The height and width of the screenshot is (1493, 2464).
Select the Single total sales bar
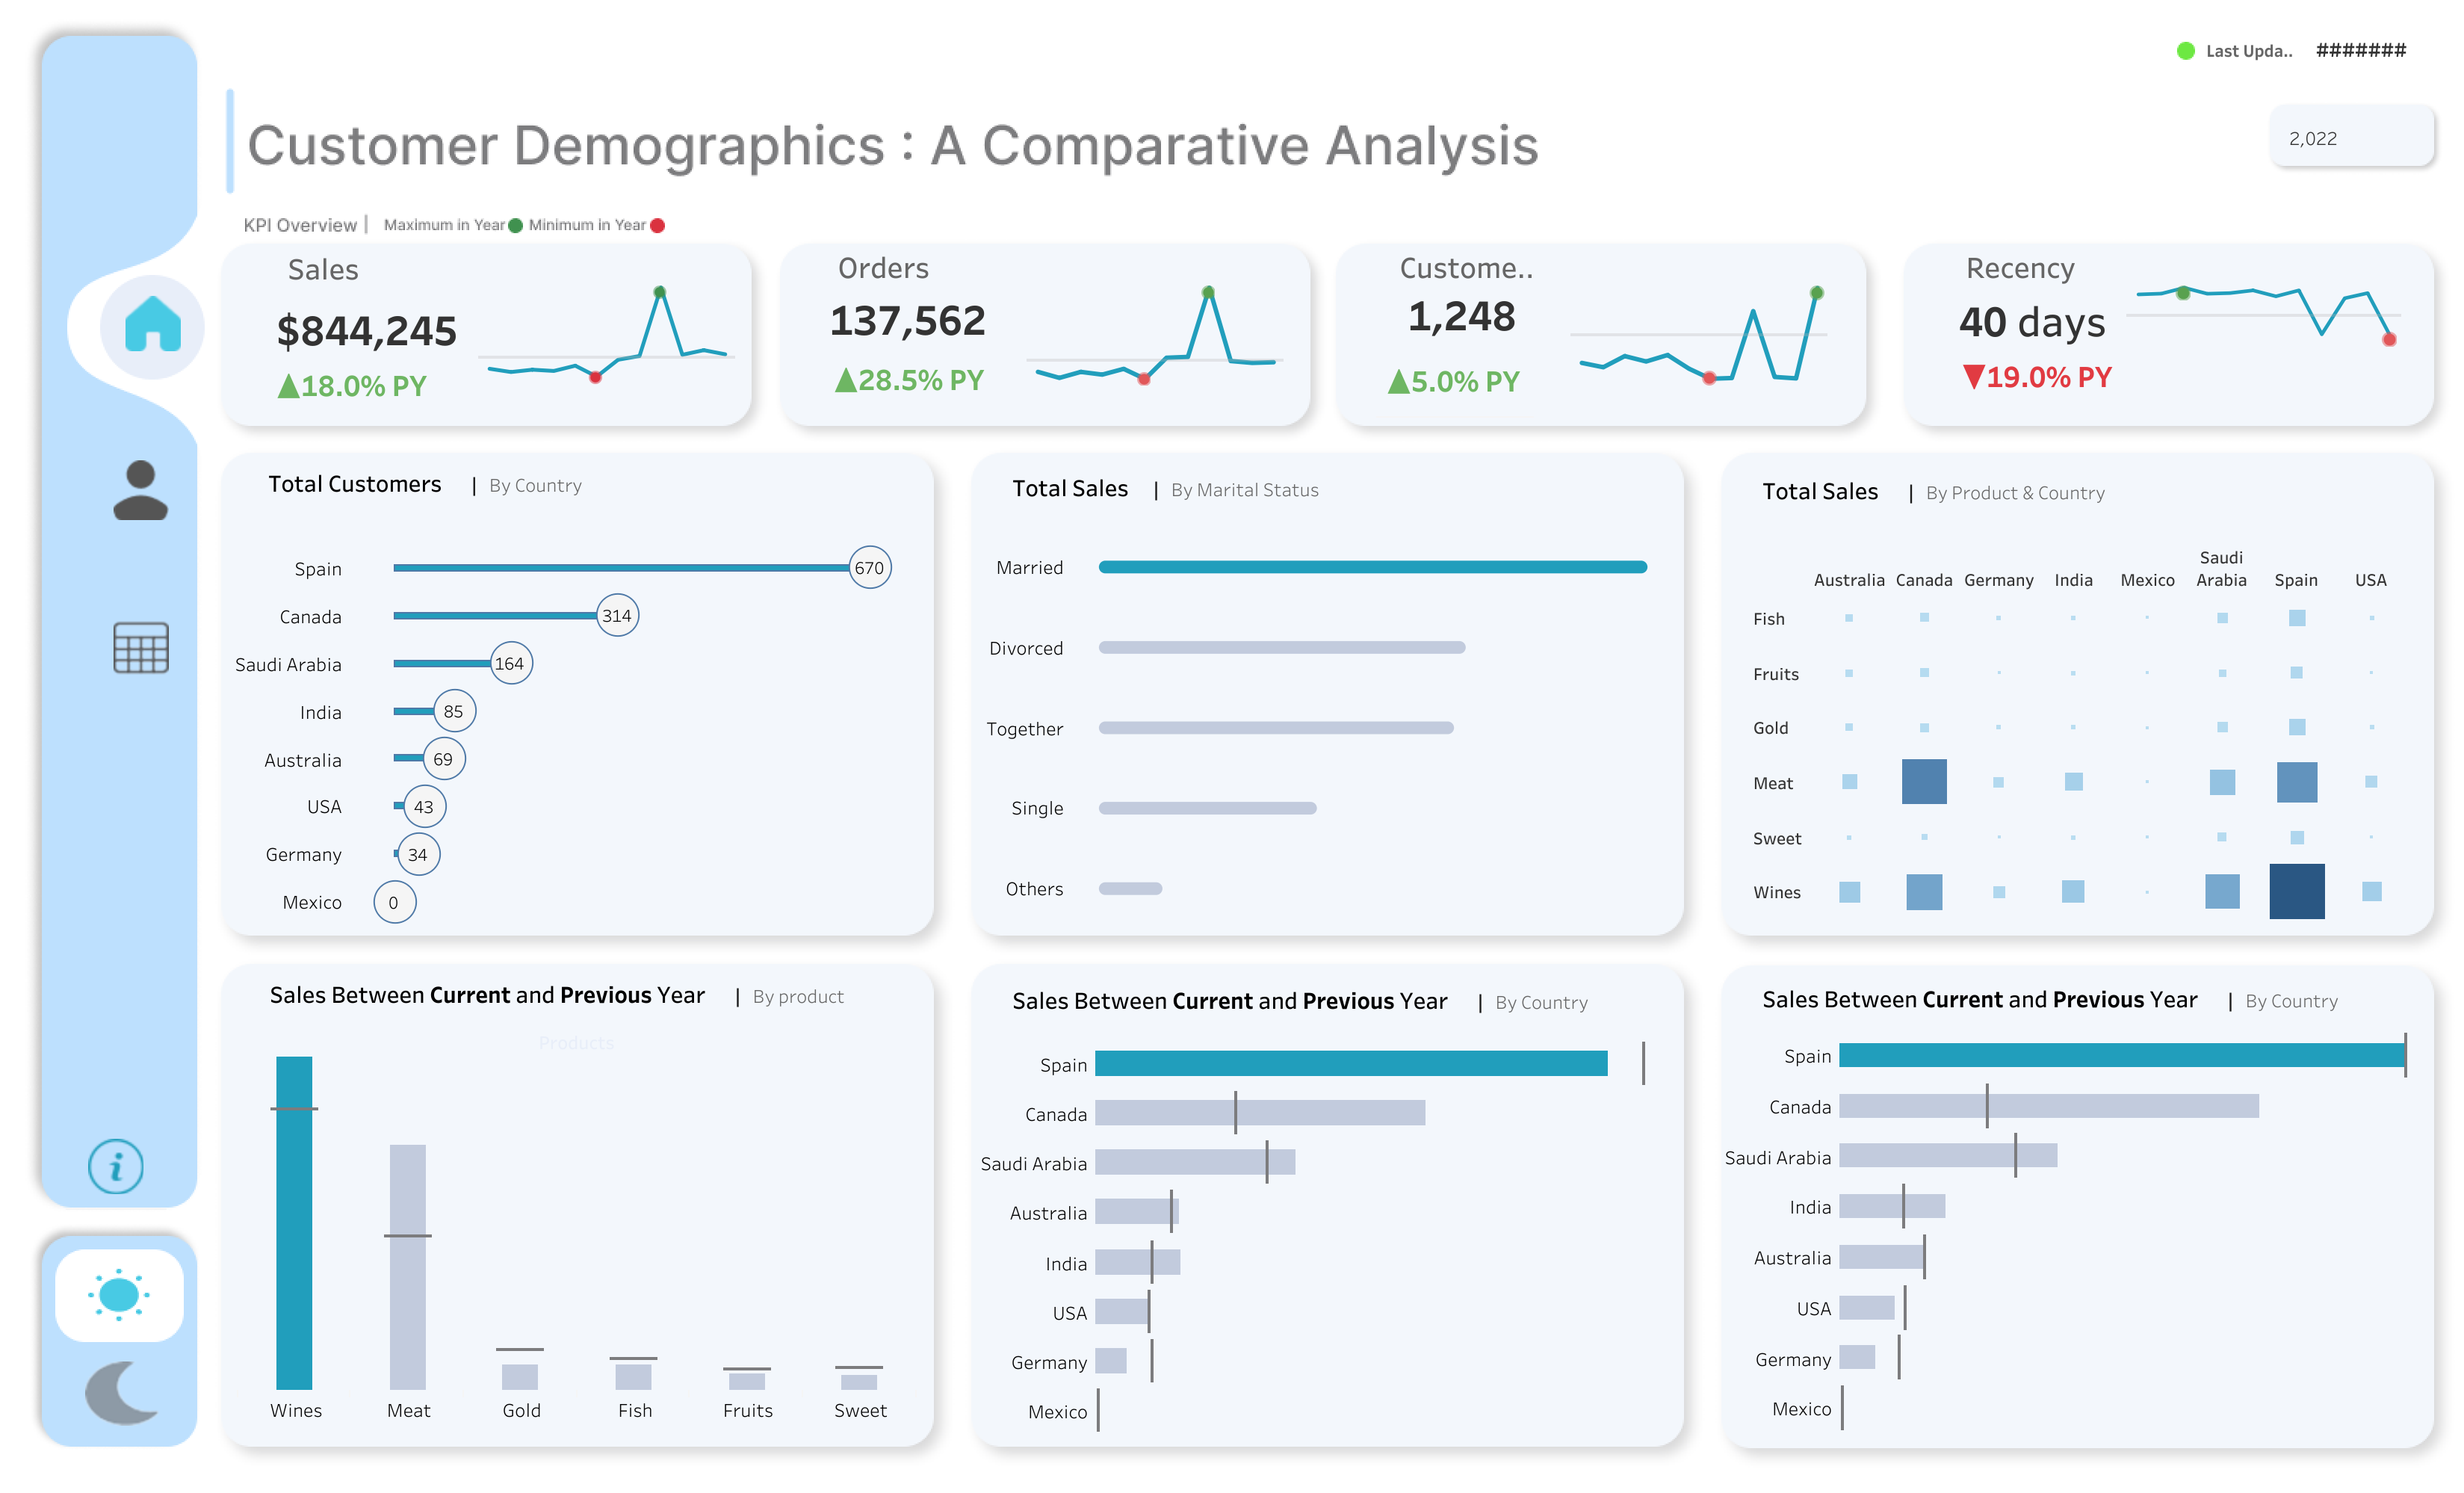1207,808
